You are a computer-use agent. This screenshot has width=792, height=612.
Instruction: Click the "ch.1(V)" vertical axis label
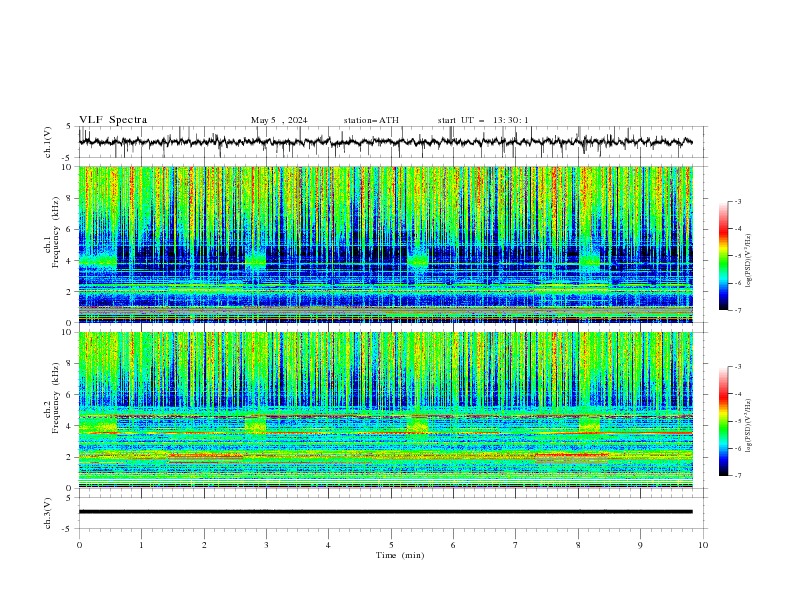point(47,142)
